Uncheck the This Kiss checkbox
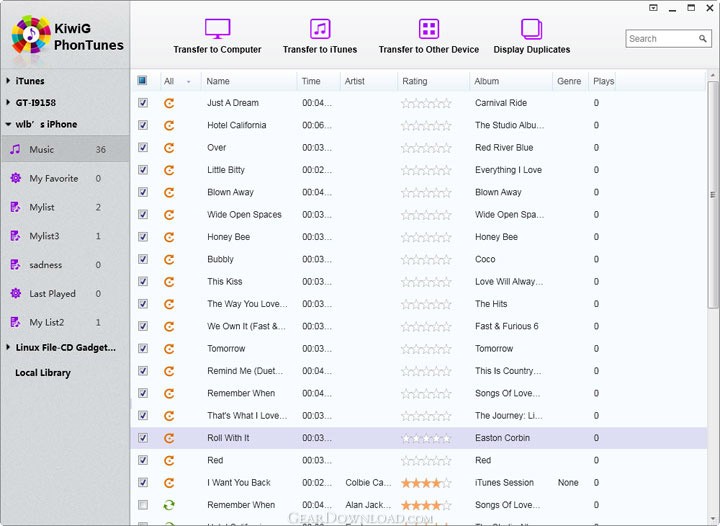 pos(143,281)
